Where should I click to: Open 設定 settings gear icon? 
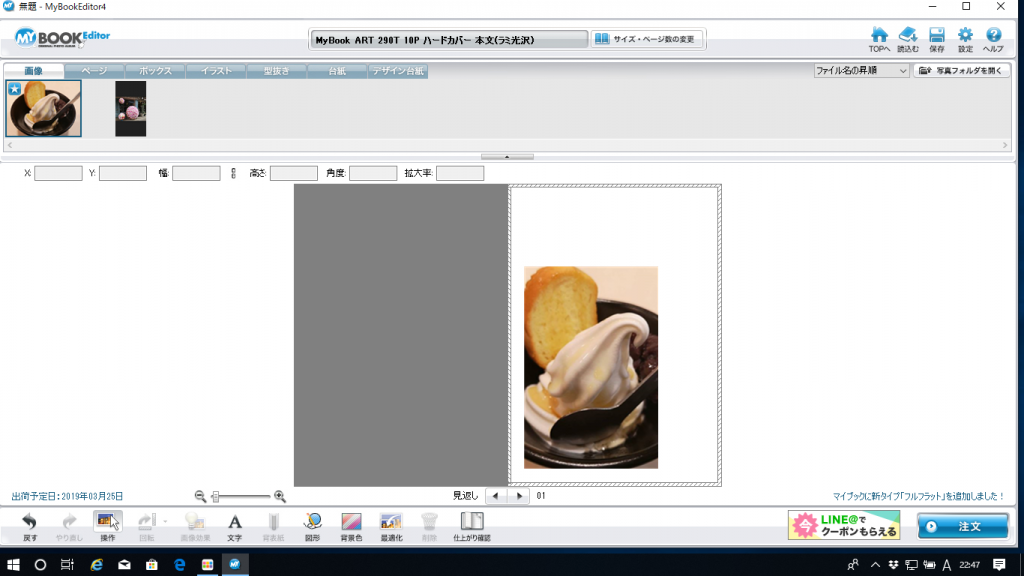coord(965,38)
